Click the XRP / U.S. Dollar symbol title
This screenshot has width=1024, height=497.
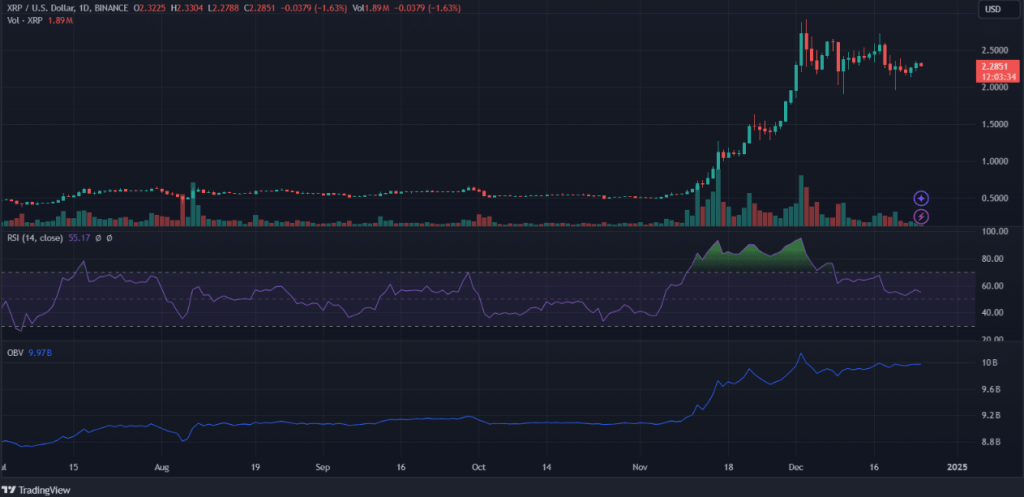(39, 8)
